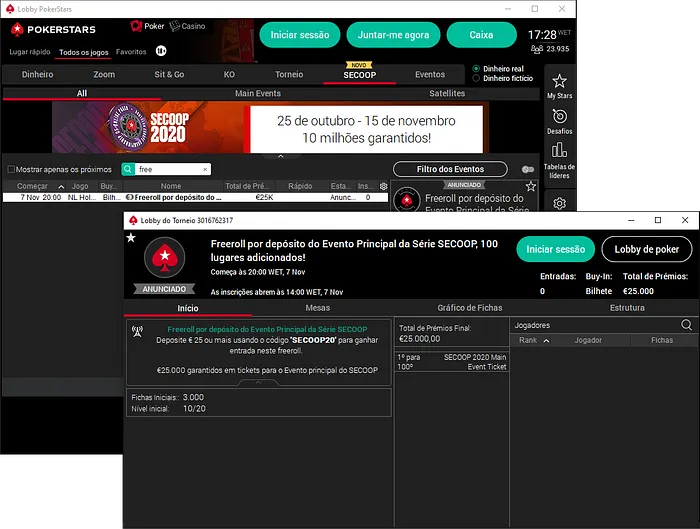The image size is (700, 529).
Task: Open Mesas tab in tournament lobby
Action: point(317,308)
